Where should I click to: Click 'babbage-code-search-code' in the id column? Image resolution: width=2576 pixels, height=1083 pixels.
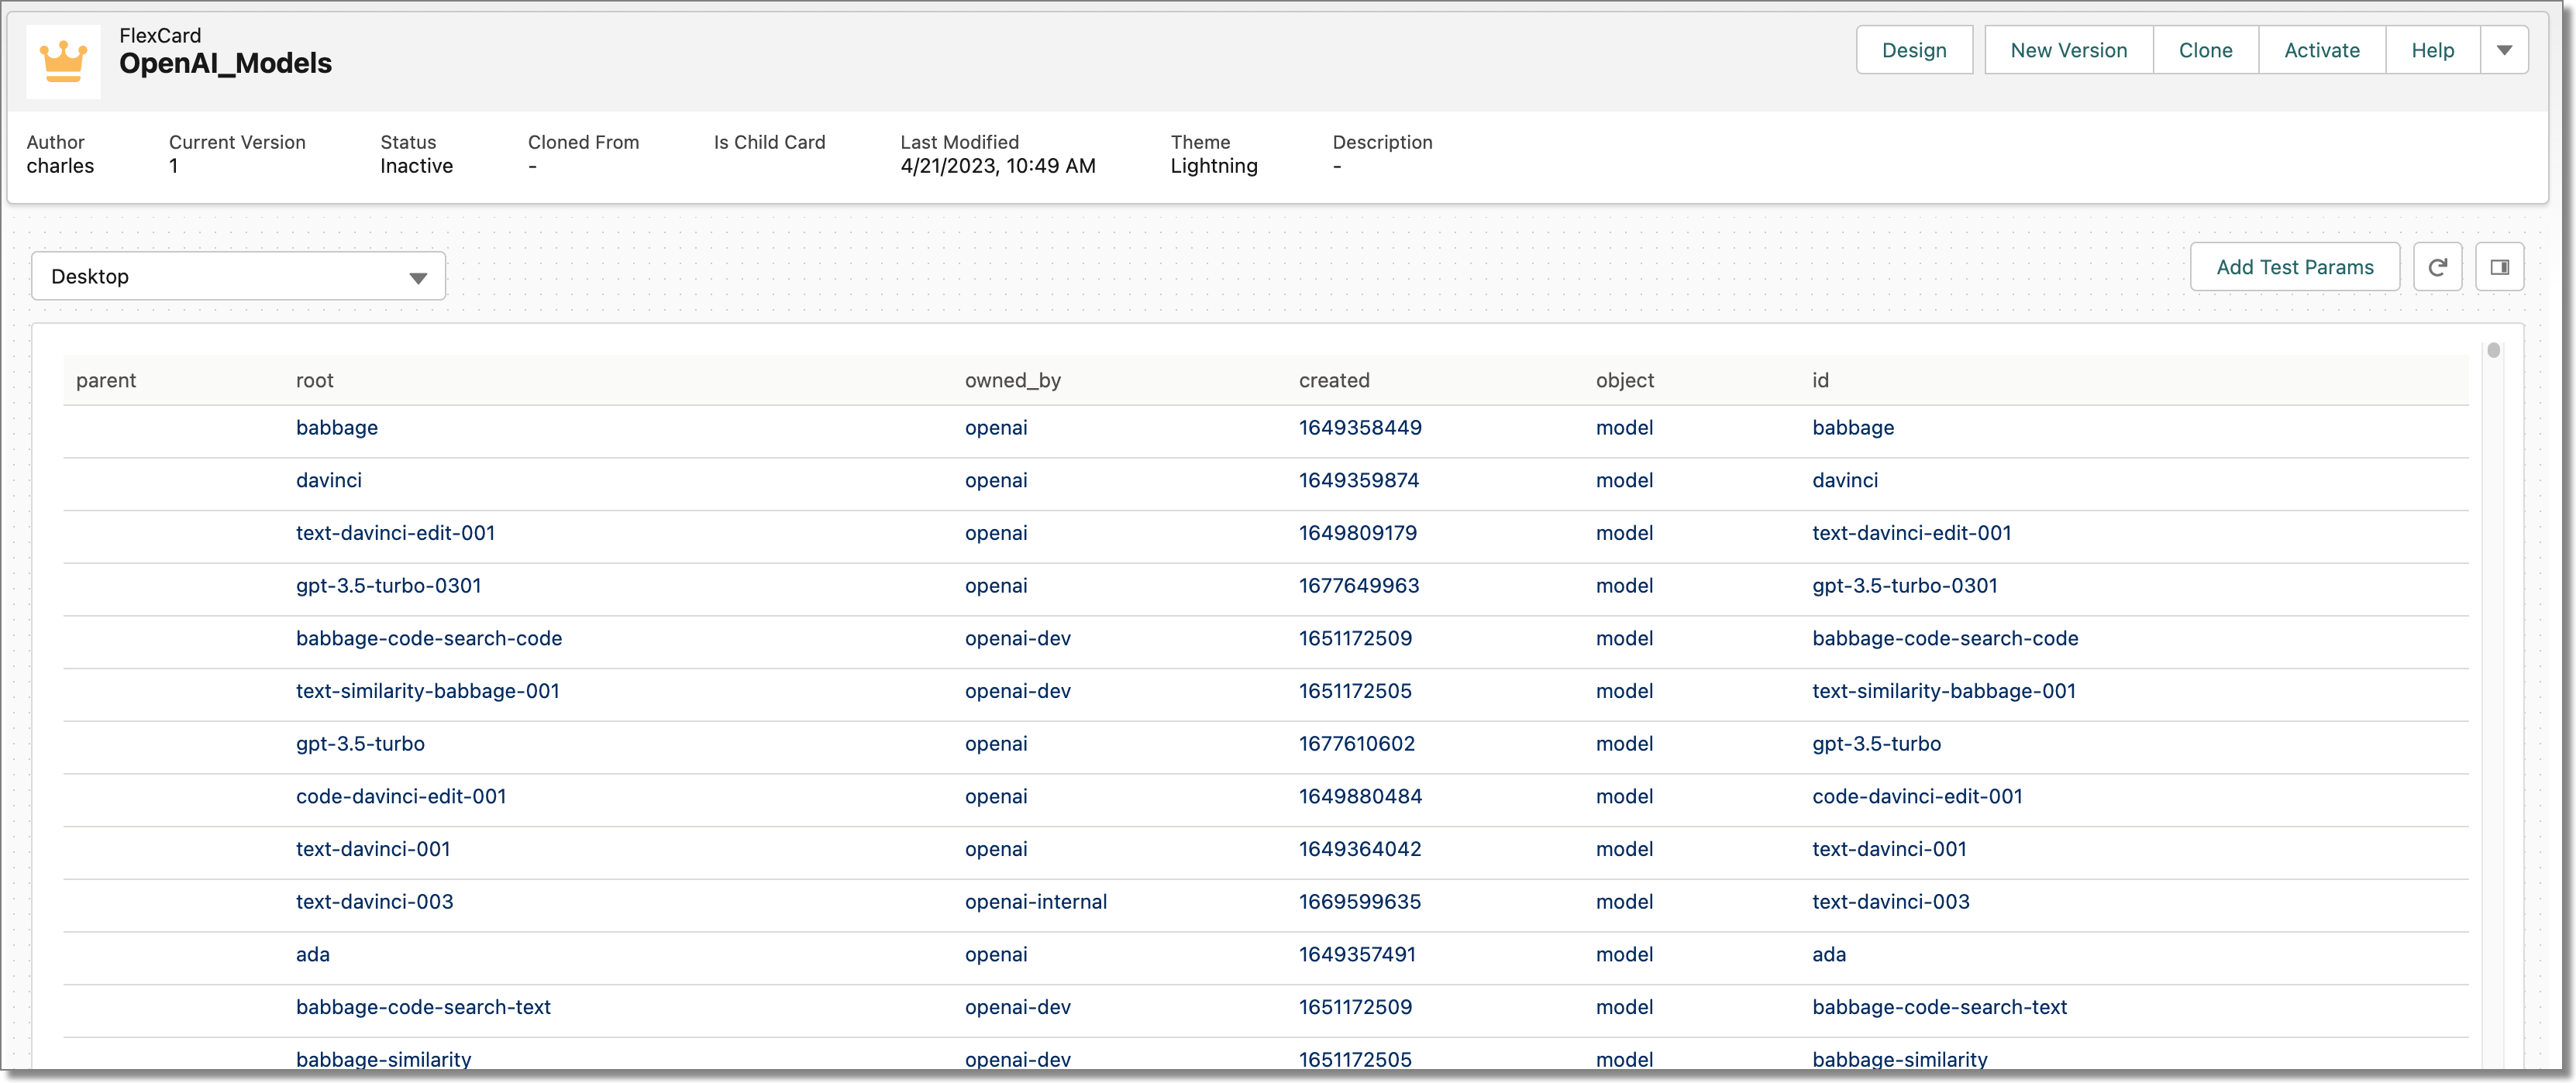1945,638
